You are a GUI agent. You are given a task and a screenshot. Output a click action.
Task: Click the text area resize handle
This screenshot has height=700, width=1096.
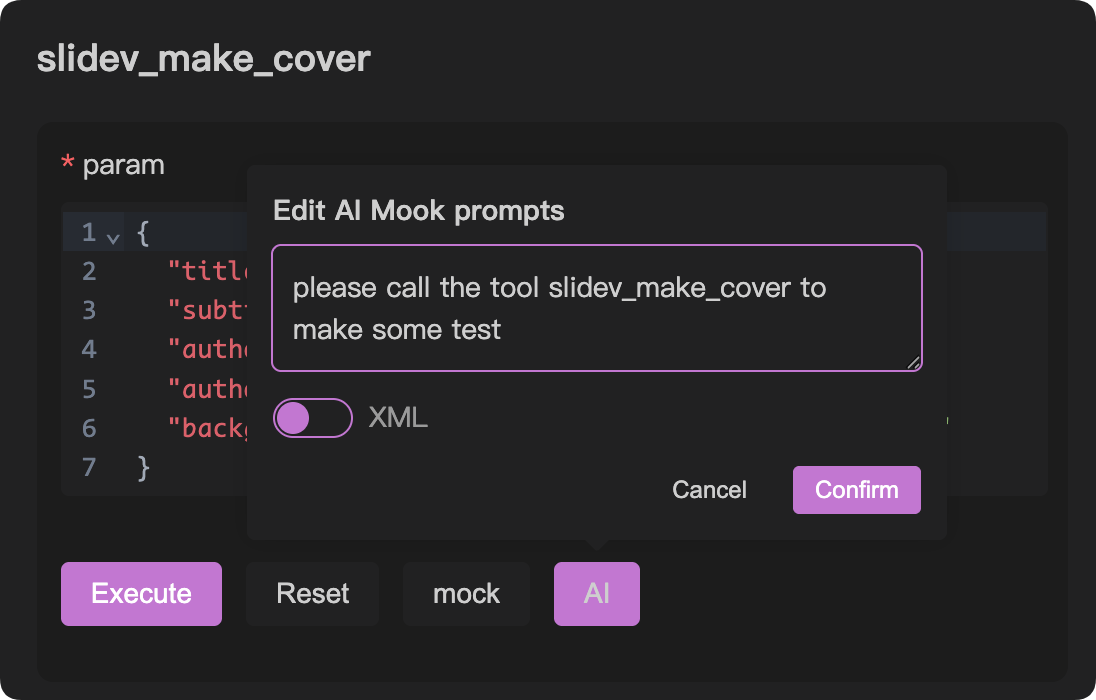click(x=914, y=363)
